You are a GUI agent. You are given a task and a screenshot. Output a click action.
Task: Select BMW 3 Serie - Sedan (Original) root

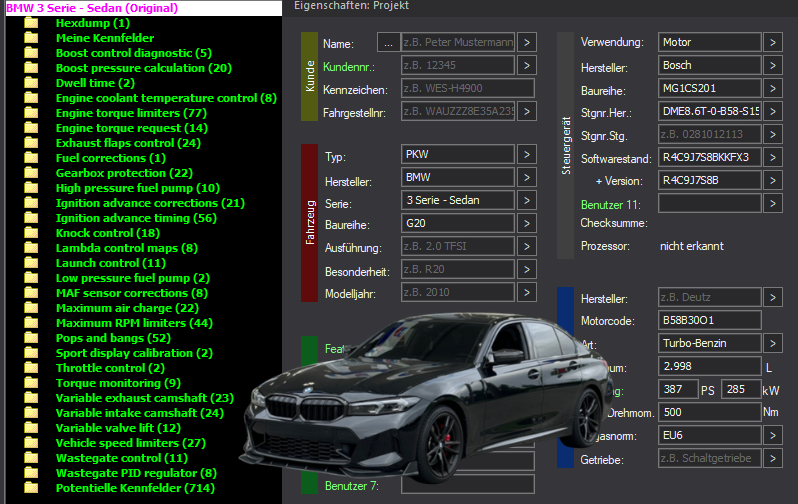(x=92, y=8)
